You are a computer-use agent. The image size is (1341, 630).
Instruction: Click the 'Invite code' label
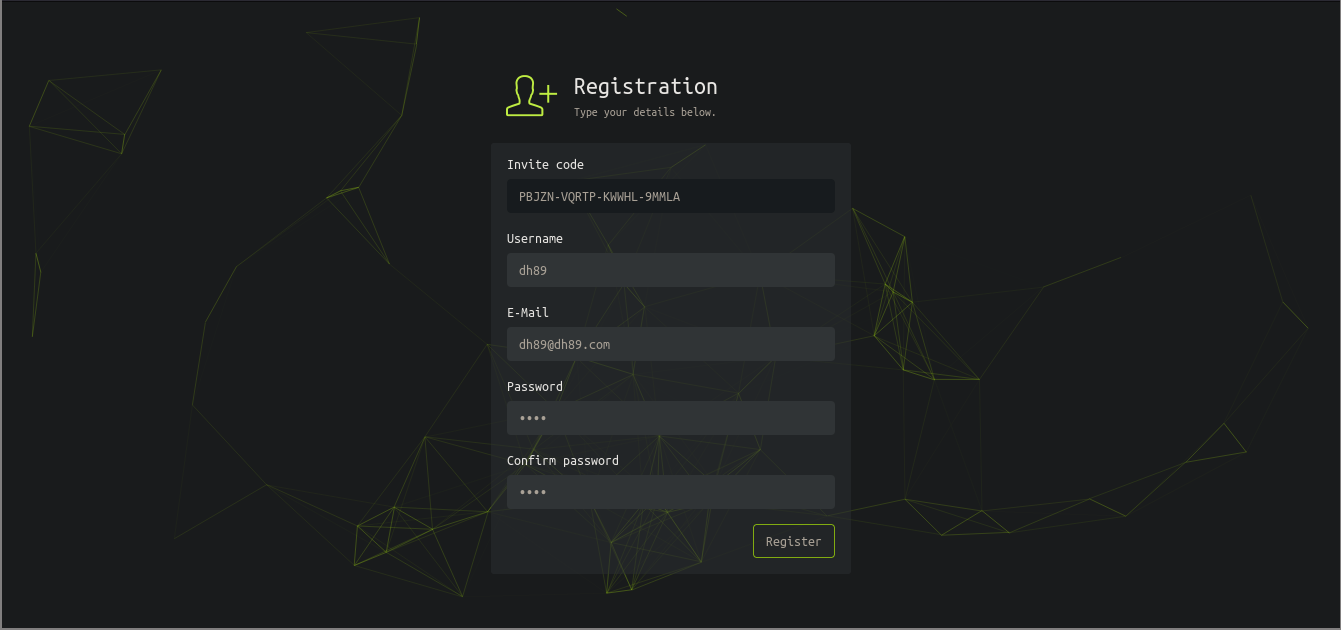click(545, 164)
